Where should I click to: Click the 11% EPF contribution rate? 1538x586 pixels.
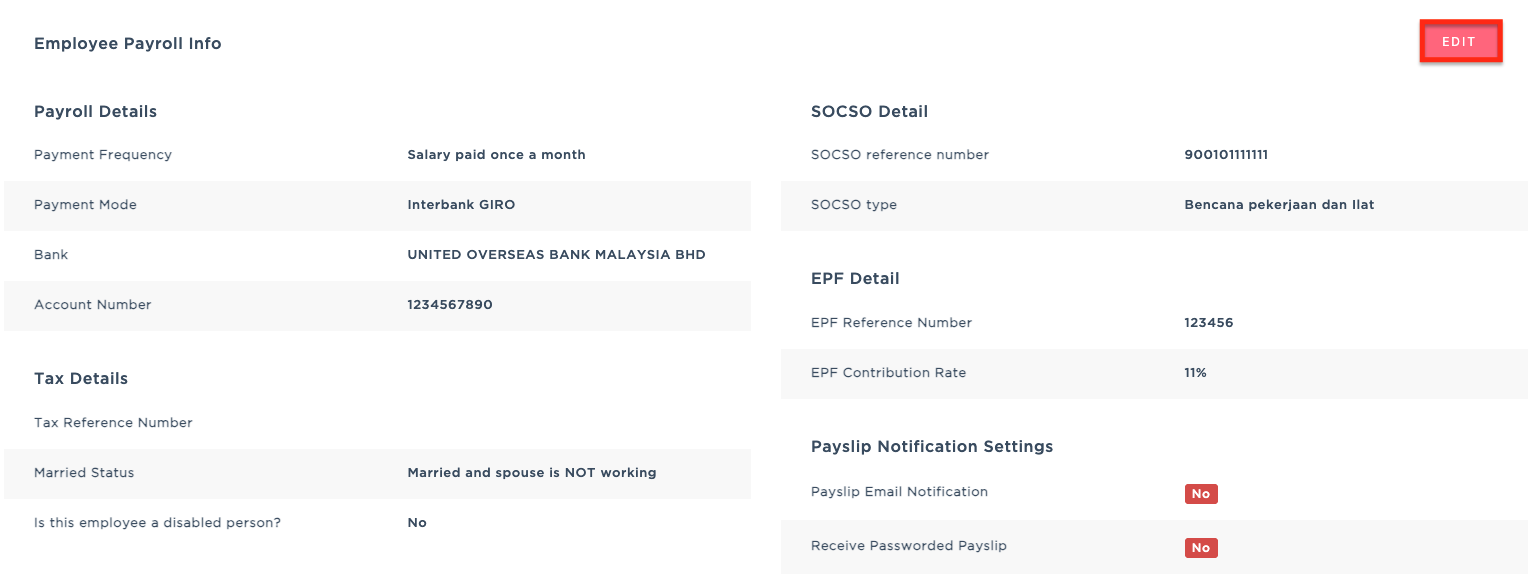[1195, 373]
